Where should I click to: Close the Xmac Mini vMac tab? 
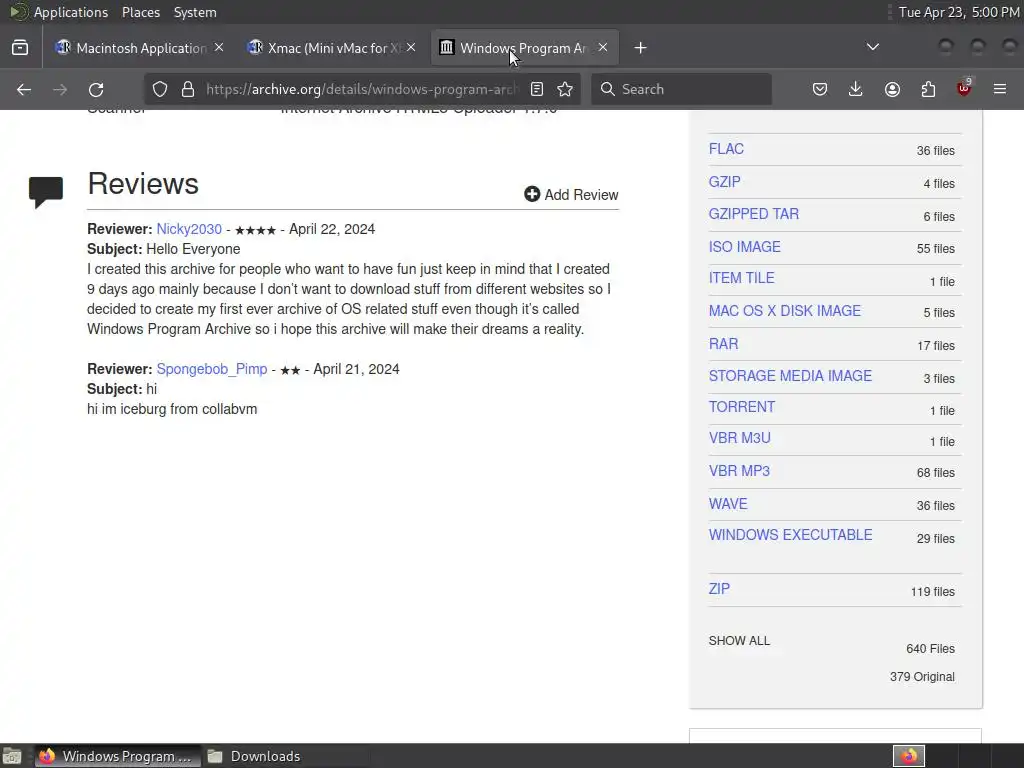pos(411,48)
